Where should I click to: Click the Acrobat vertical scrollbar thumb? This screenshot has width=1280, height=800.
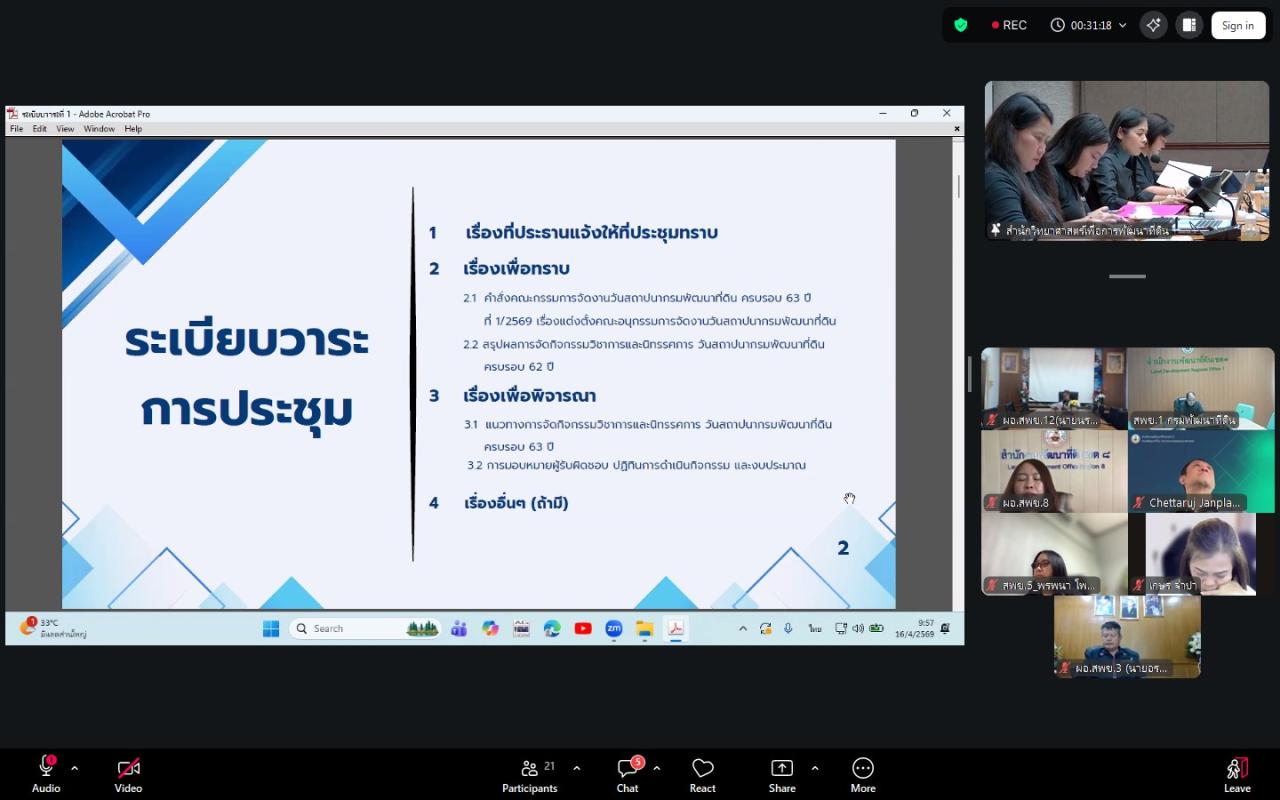[x=959, y=186]
